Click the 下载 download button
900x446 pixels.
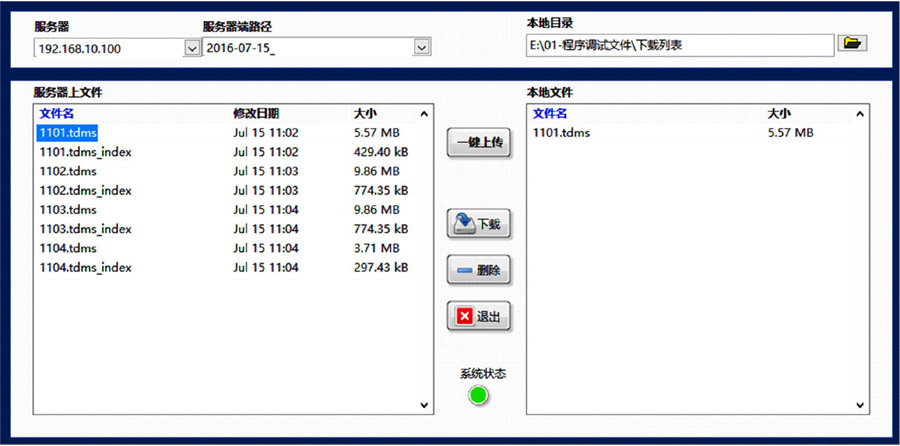point(479,225)
